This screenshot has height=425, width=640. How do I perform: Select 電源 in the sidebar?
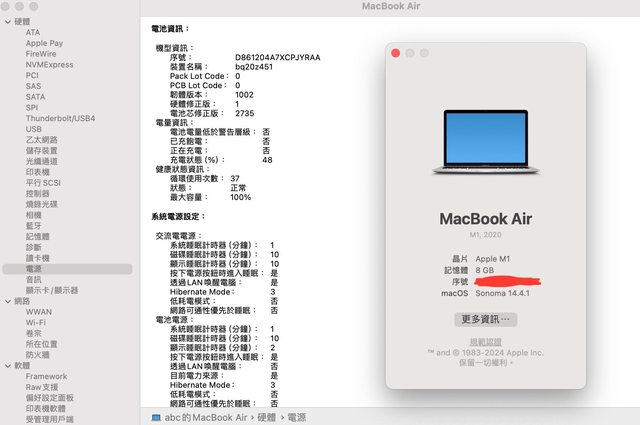34,269
